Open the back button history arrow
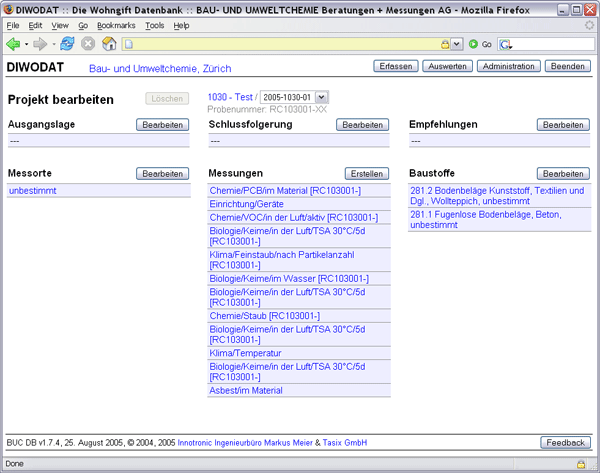 25,44
